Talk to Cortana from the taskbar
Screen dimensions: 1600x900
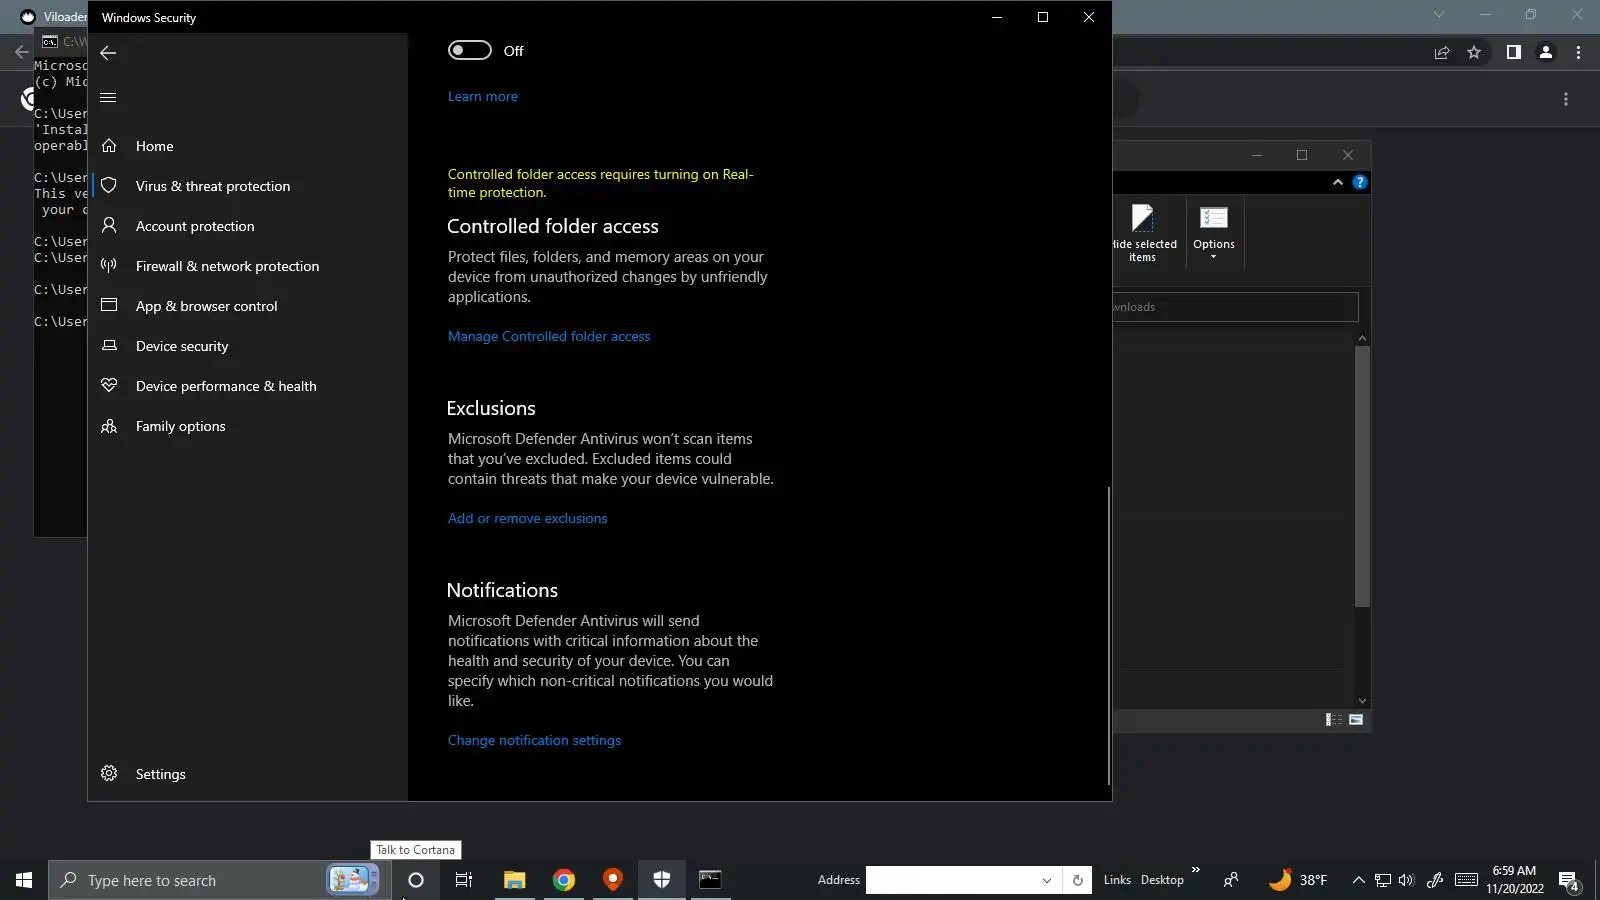(x=416, y=880)
